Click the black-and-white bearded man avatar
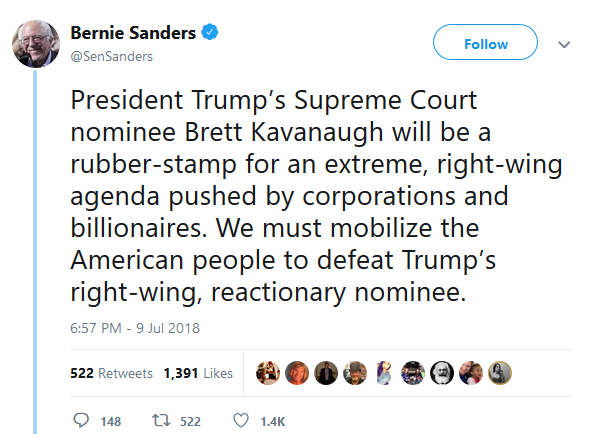This screenshot has width=592, height=434. pyautogui.click(x=442, y=373)
